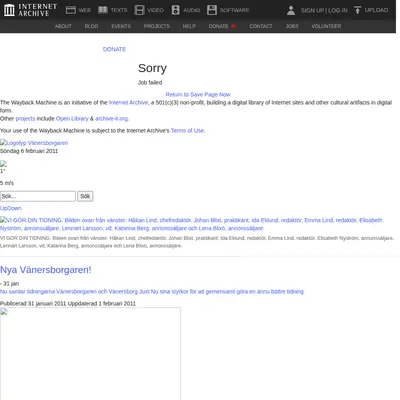Open the Events menu item
Screen dimensions: 400x400
121,26
